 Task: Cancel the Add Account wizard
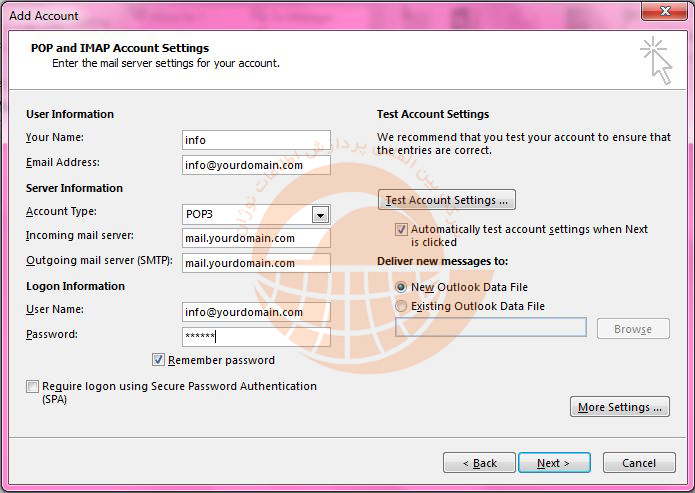click(639, 463)
